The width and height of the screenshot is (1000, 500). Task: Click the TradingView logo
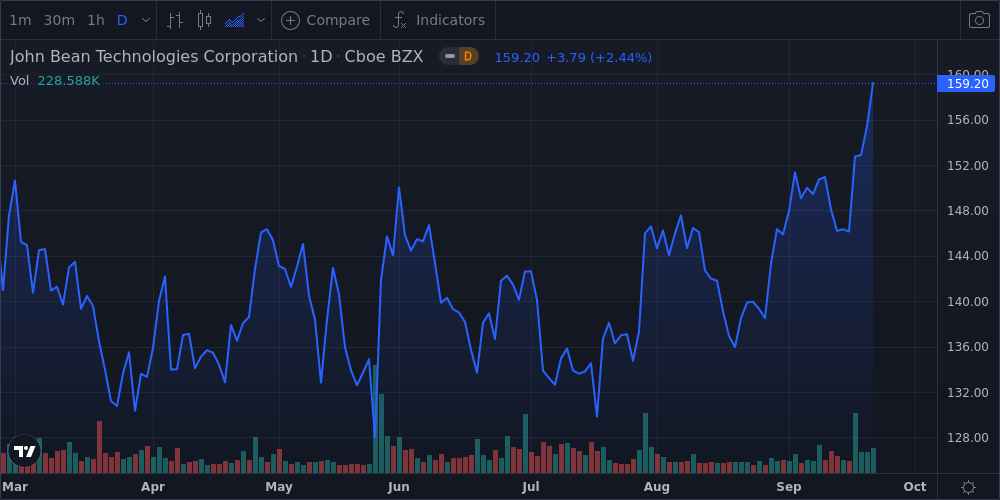pyautogui.click(x=25, y=451)
